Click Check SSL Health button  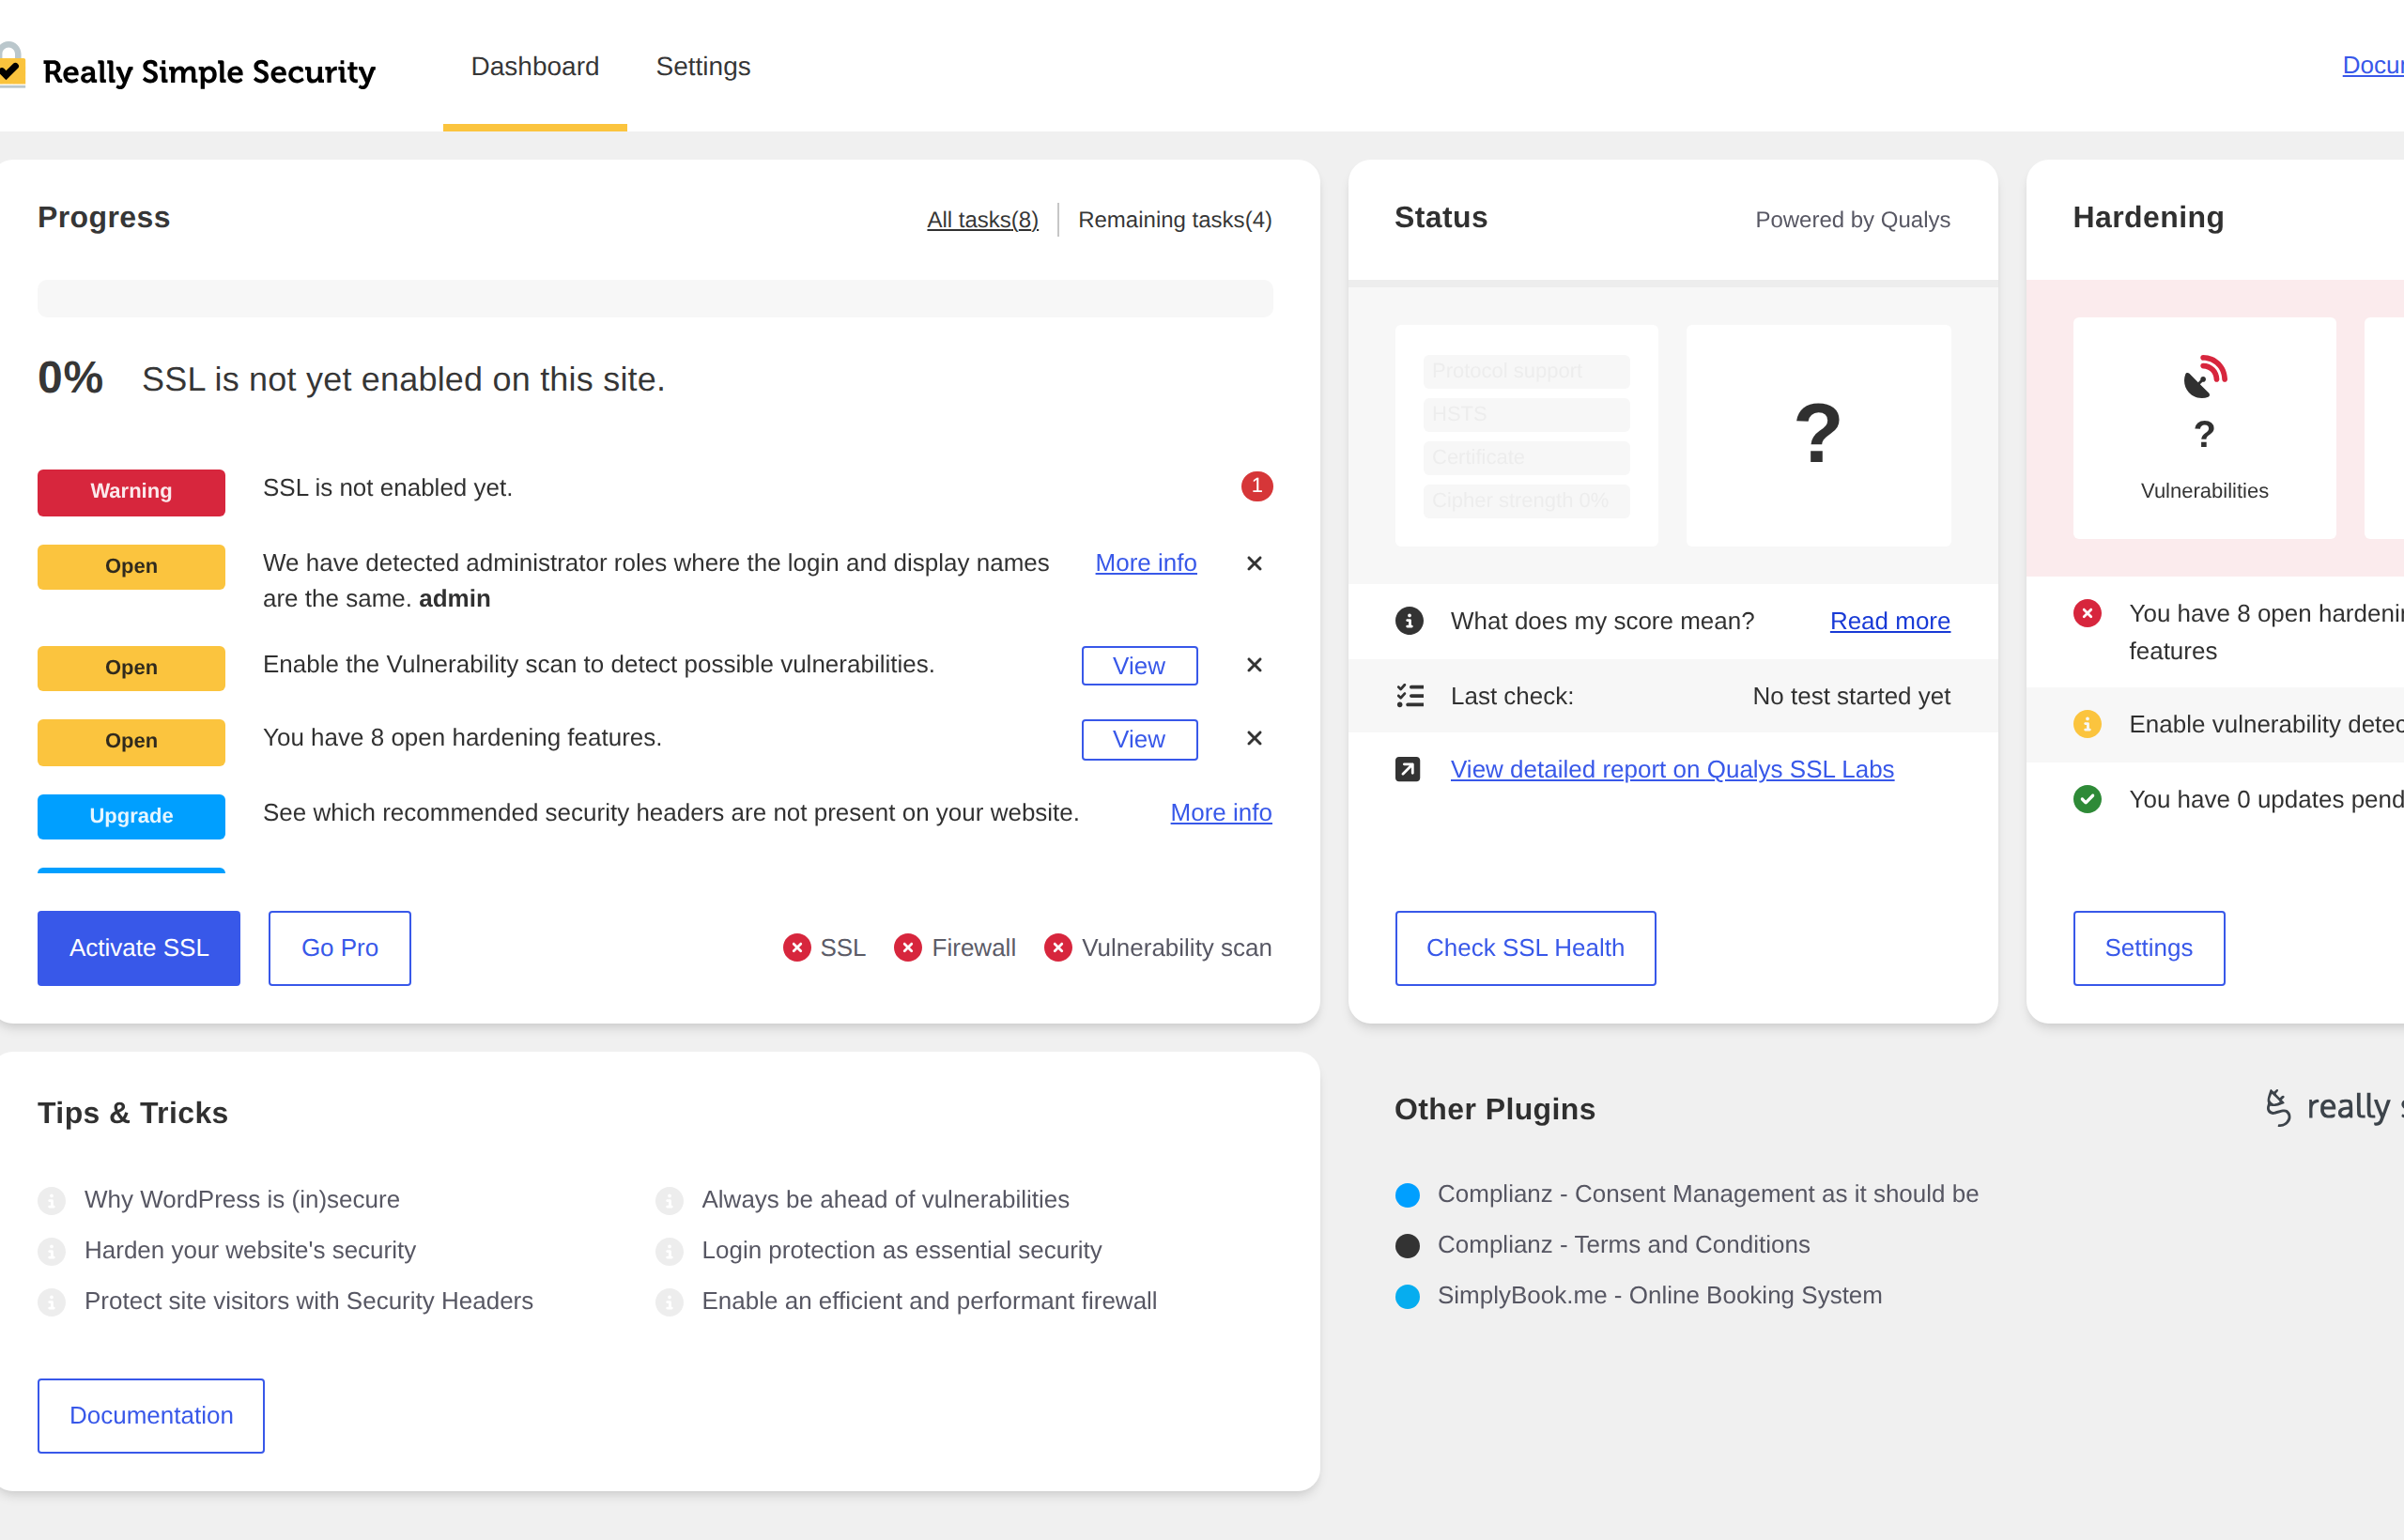point(1525,947)
